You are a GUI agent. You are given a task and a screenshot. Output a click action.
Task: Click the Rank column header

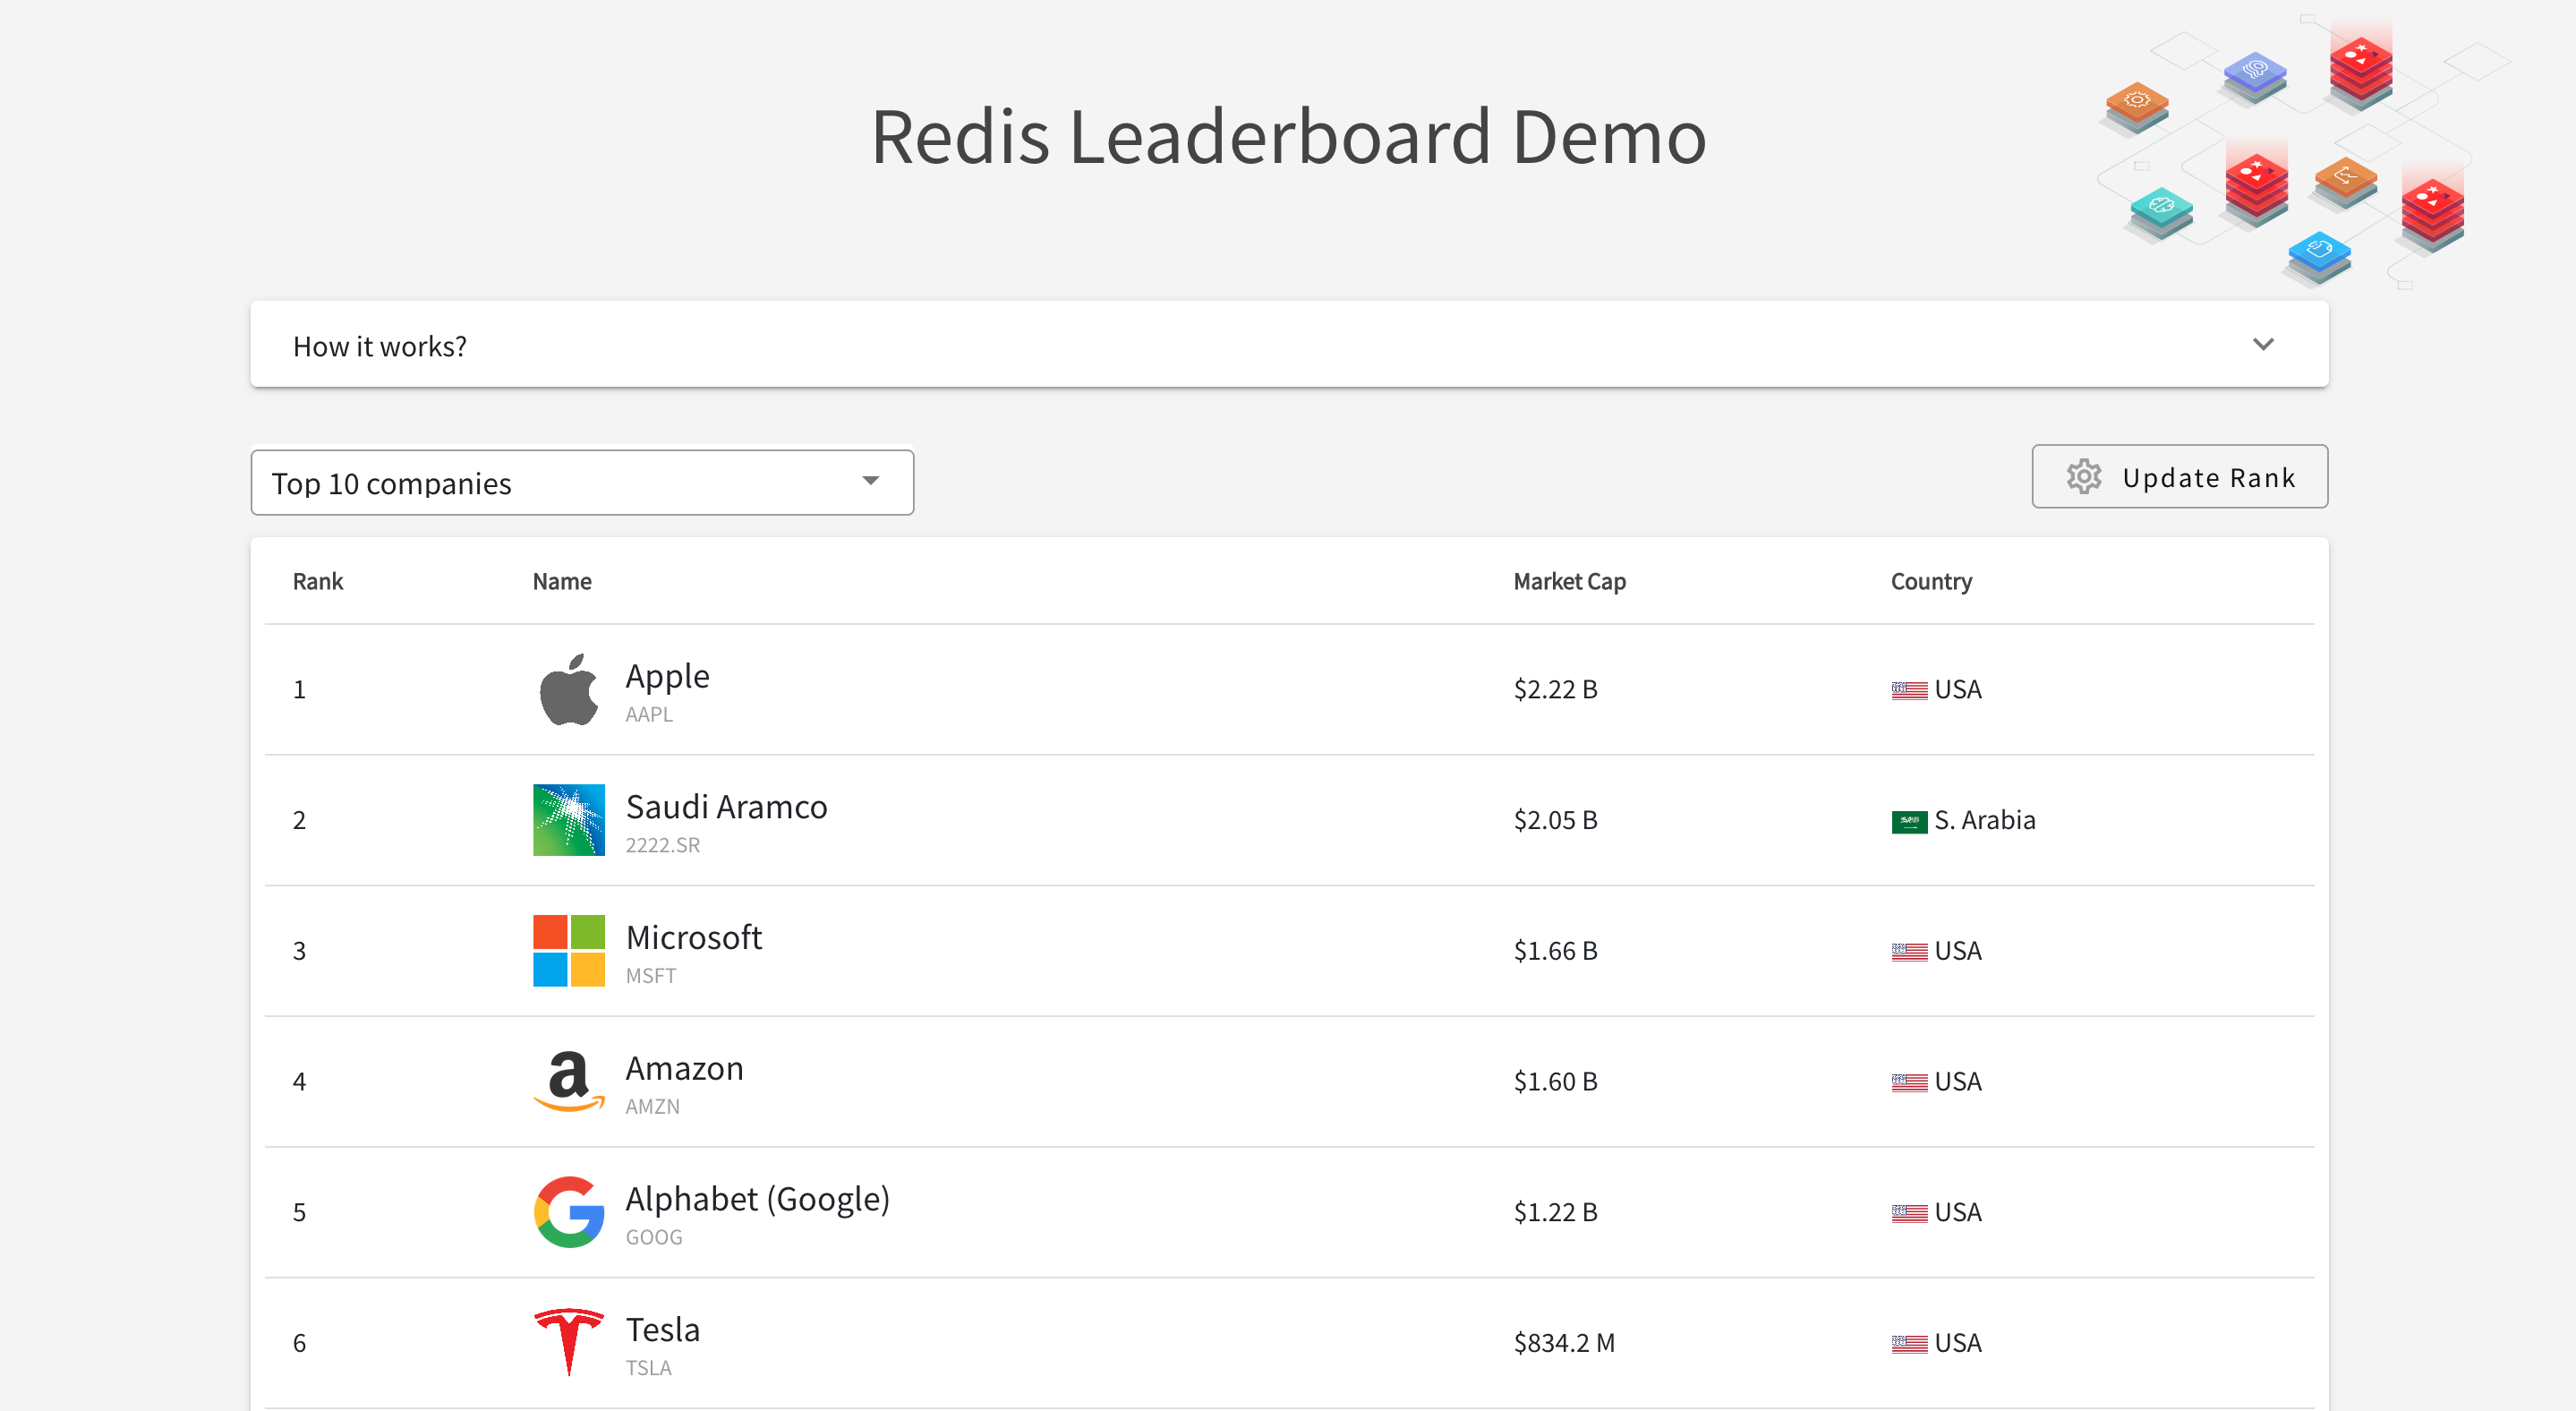click(317, 581)
